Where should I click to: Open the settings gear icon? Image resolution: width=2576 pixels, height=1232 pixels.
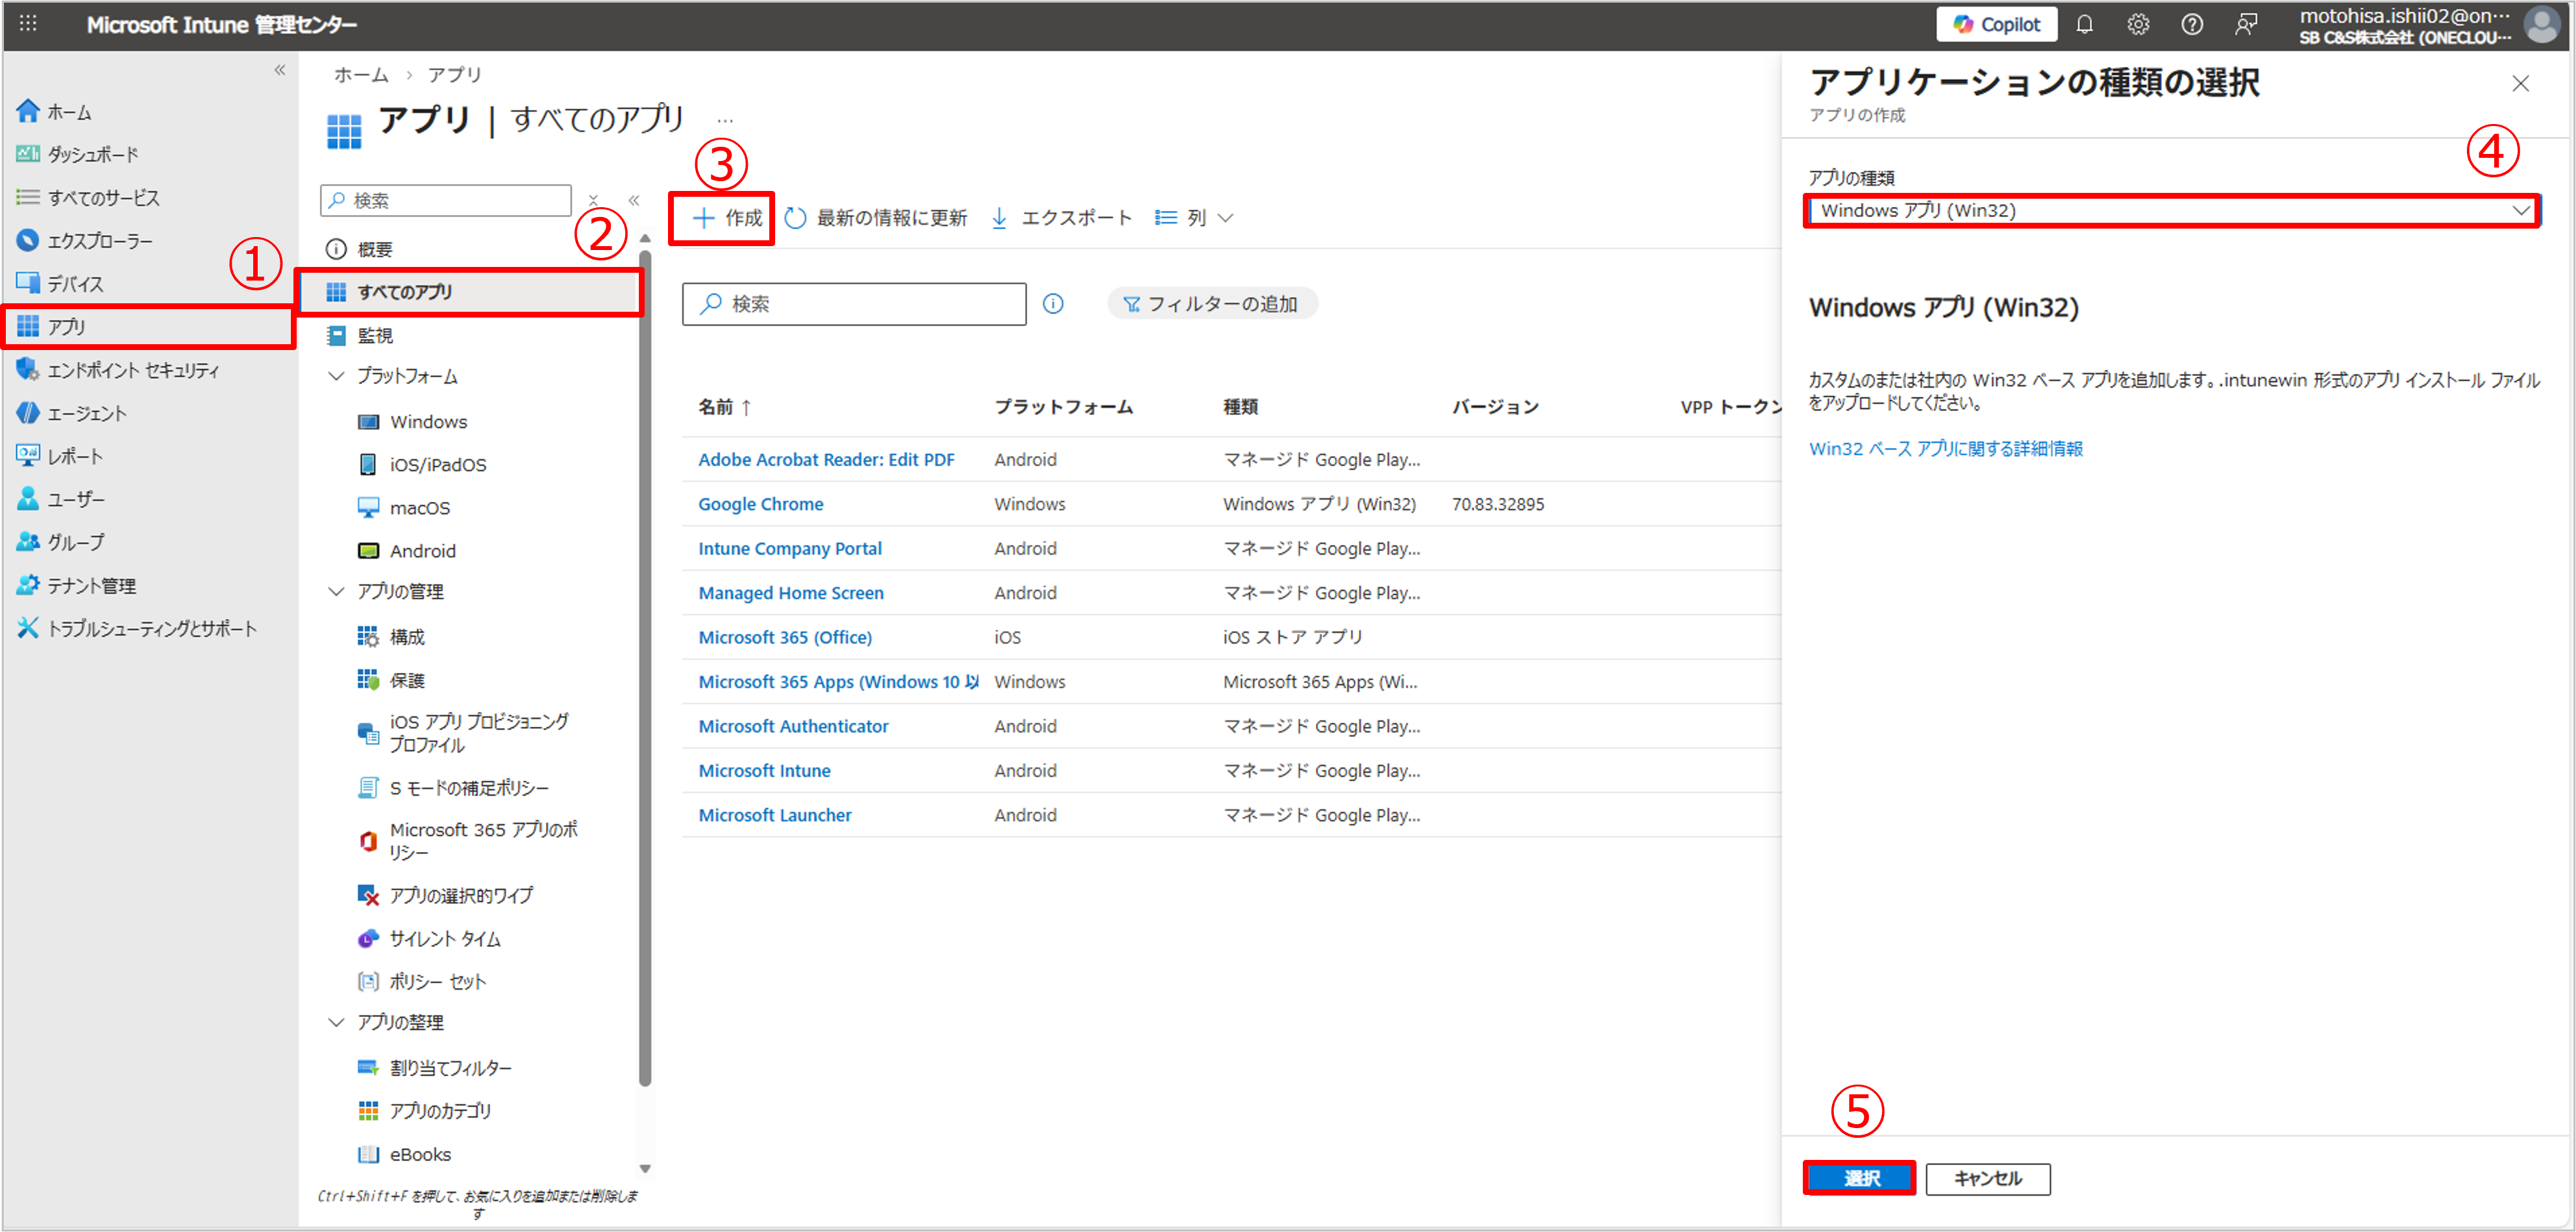(2138, 25)
